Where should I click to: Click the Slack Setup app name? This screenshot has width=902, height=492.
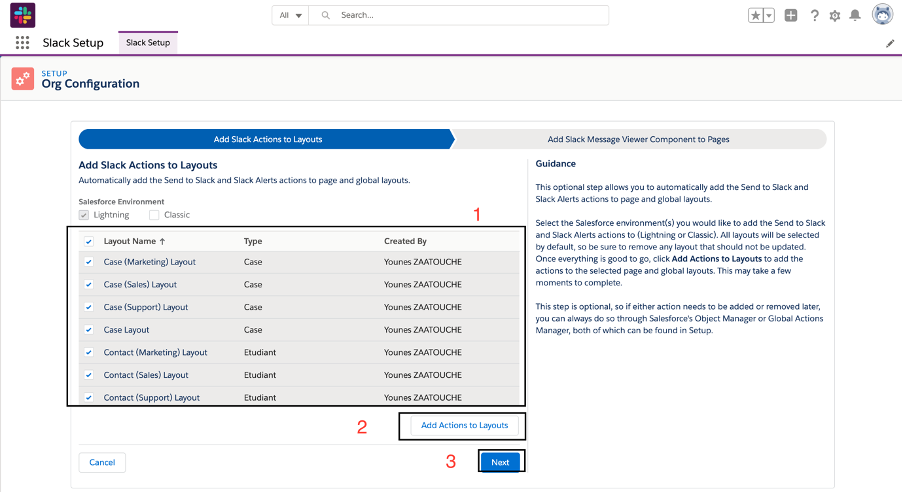pyautogui.click(x=73, y=43)
